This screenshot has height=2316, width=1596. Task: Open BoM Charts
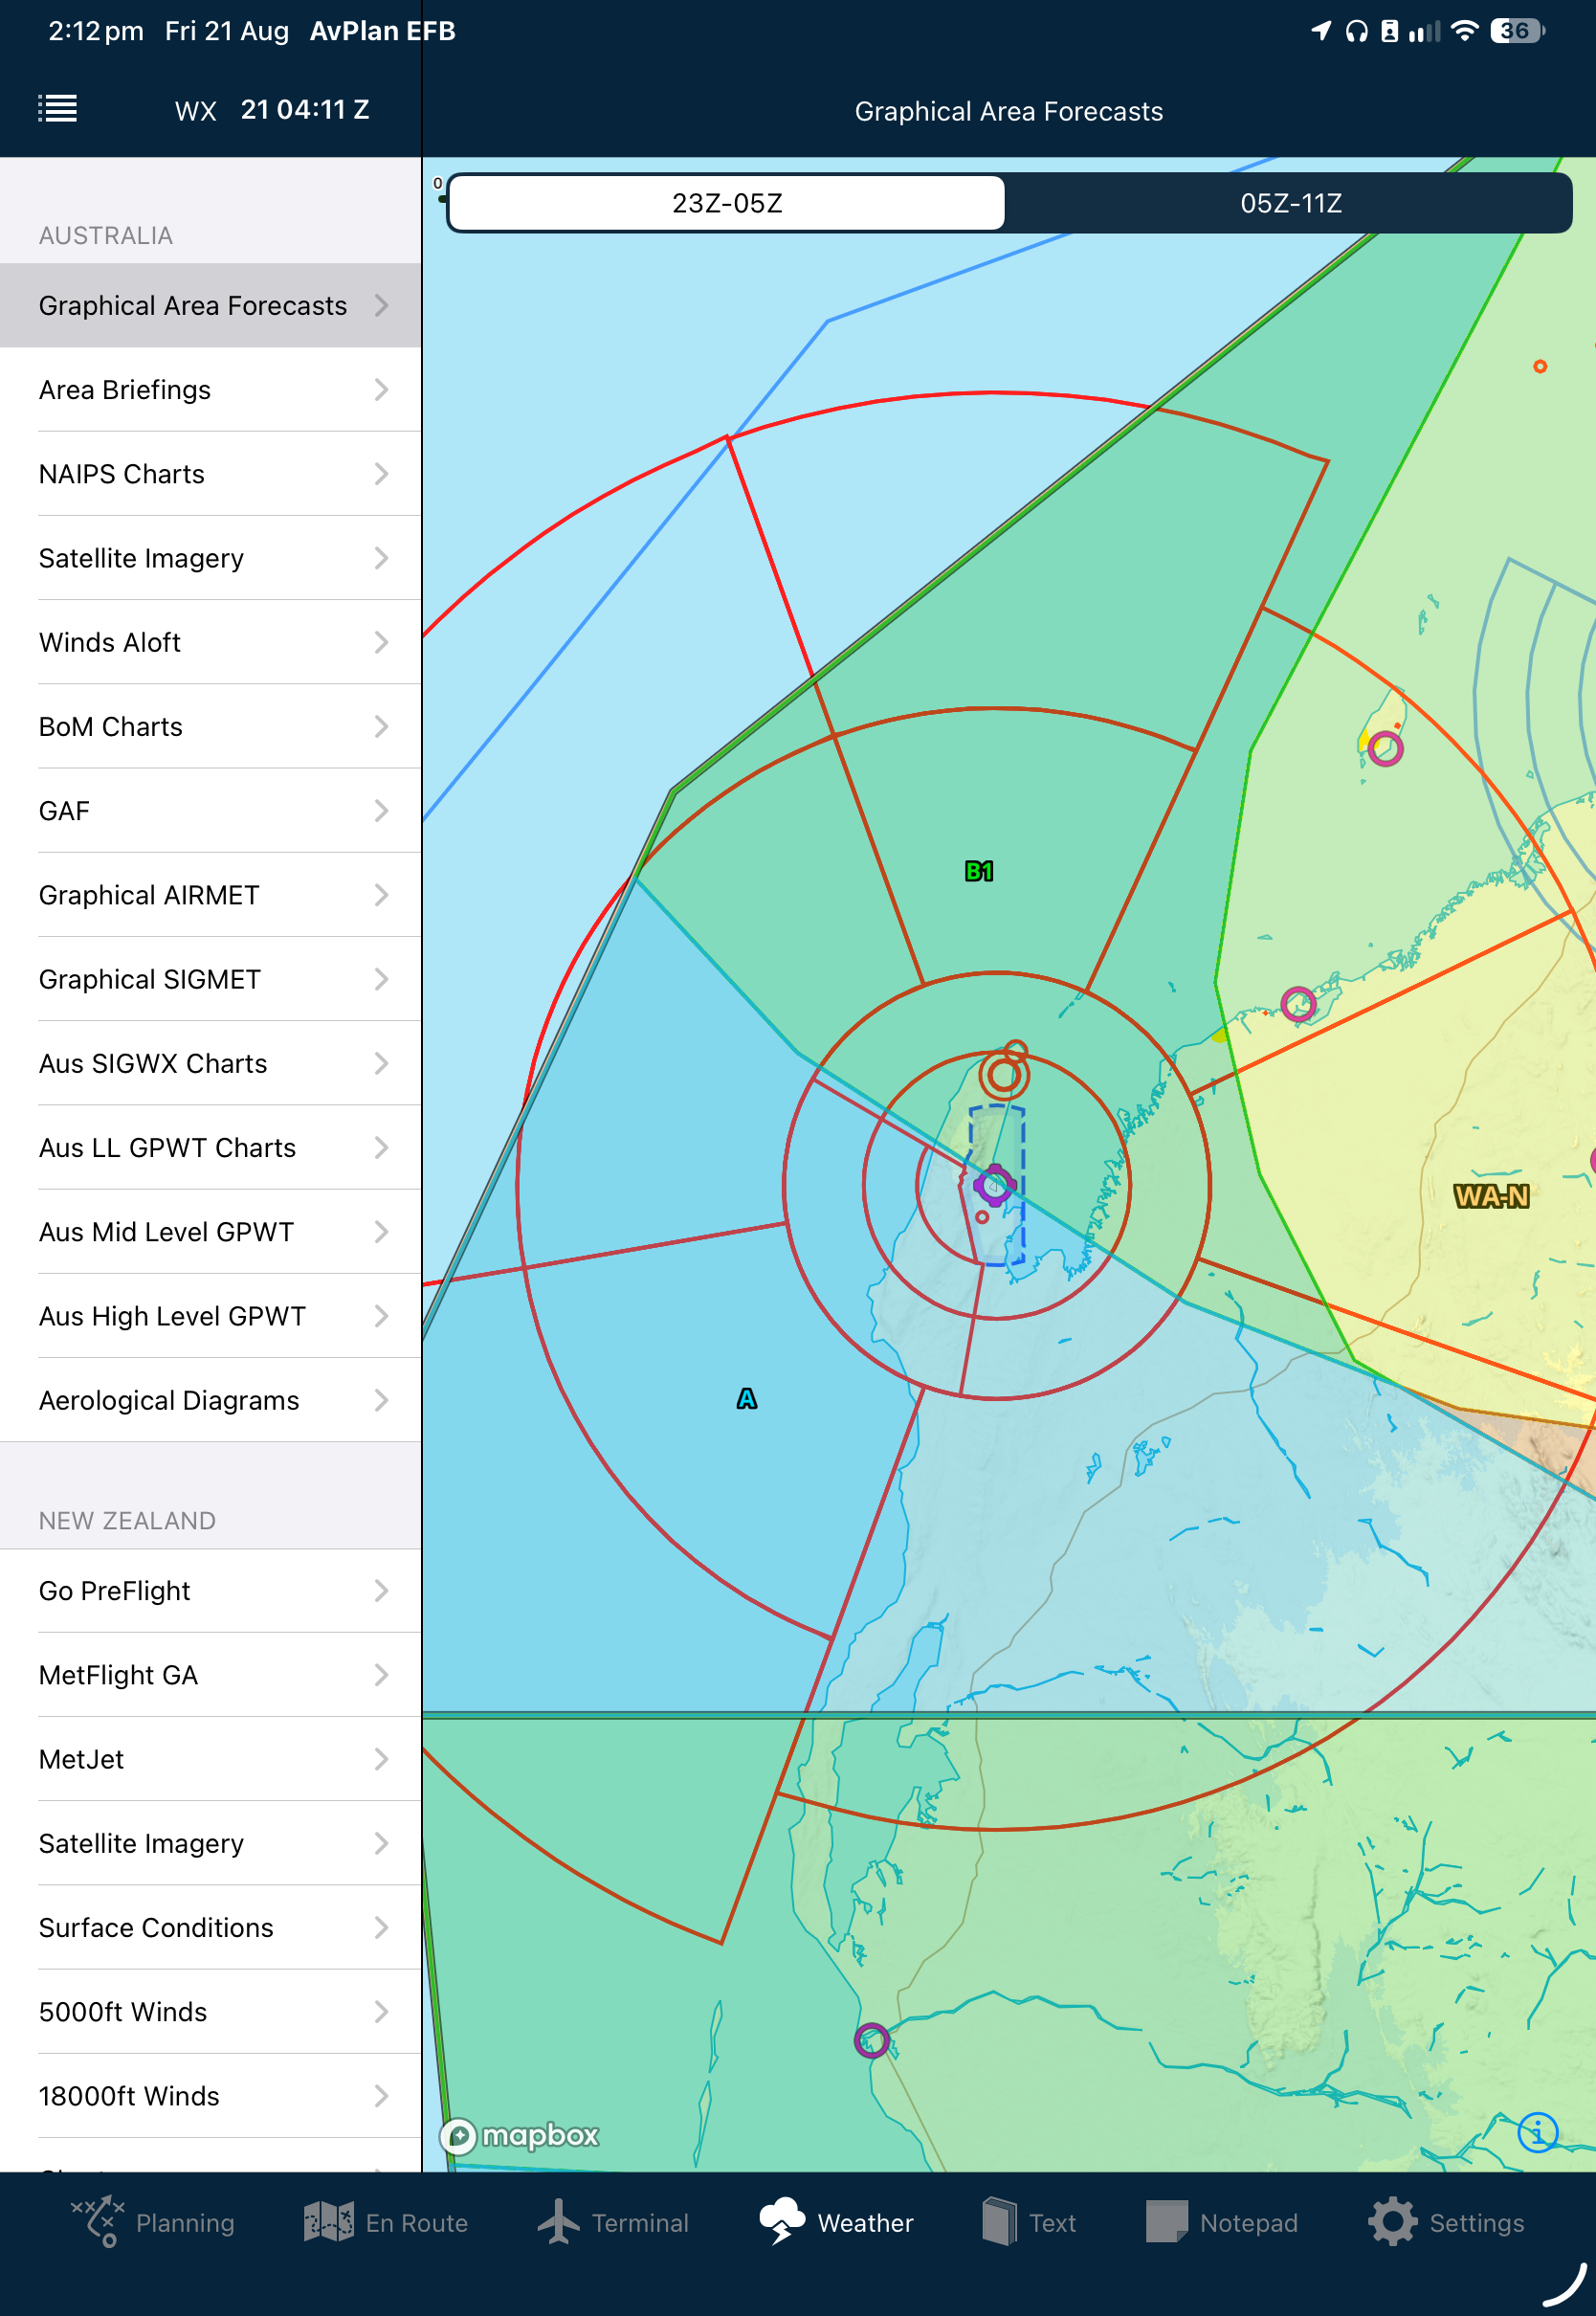tap(210, 726)
